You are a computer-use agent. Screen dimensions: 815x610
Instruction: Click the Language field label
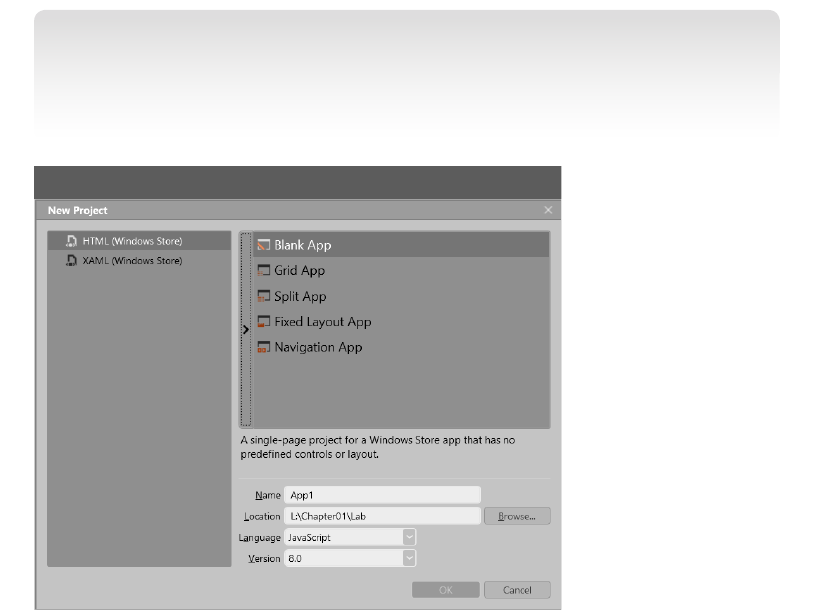pyautogui.click(x=259, y=538)
